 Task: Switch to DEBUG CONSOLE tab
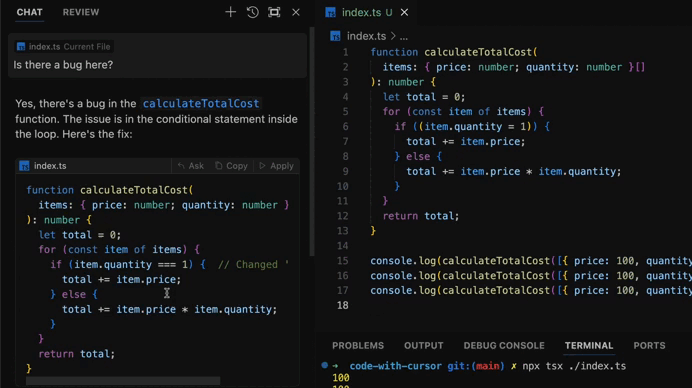[504, 346]
